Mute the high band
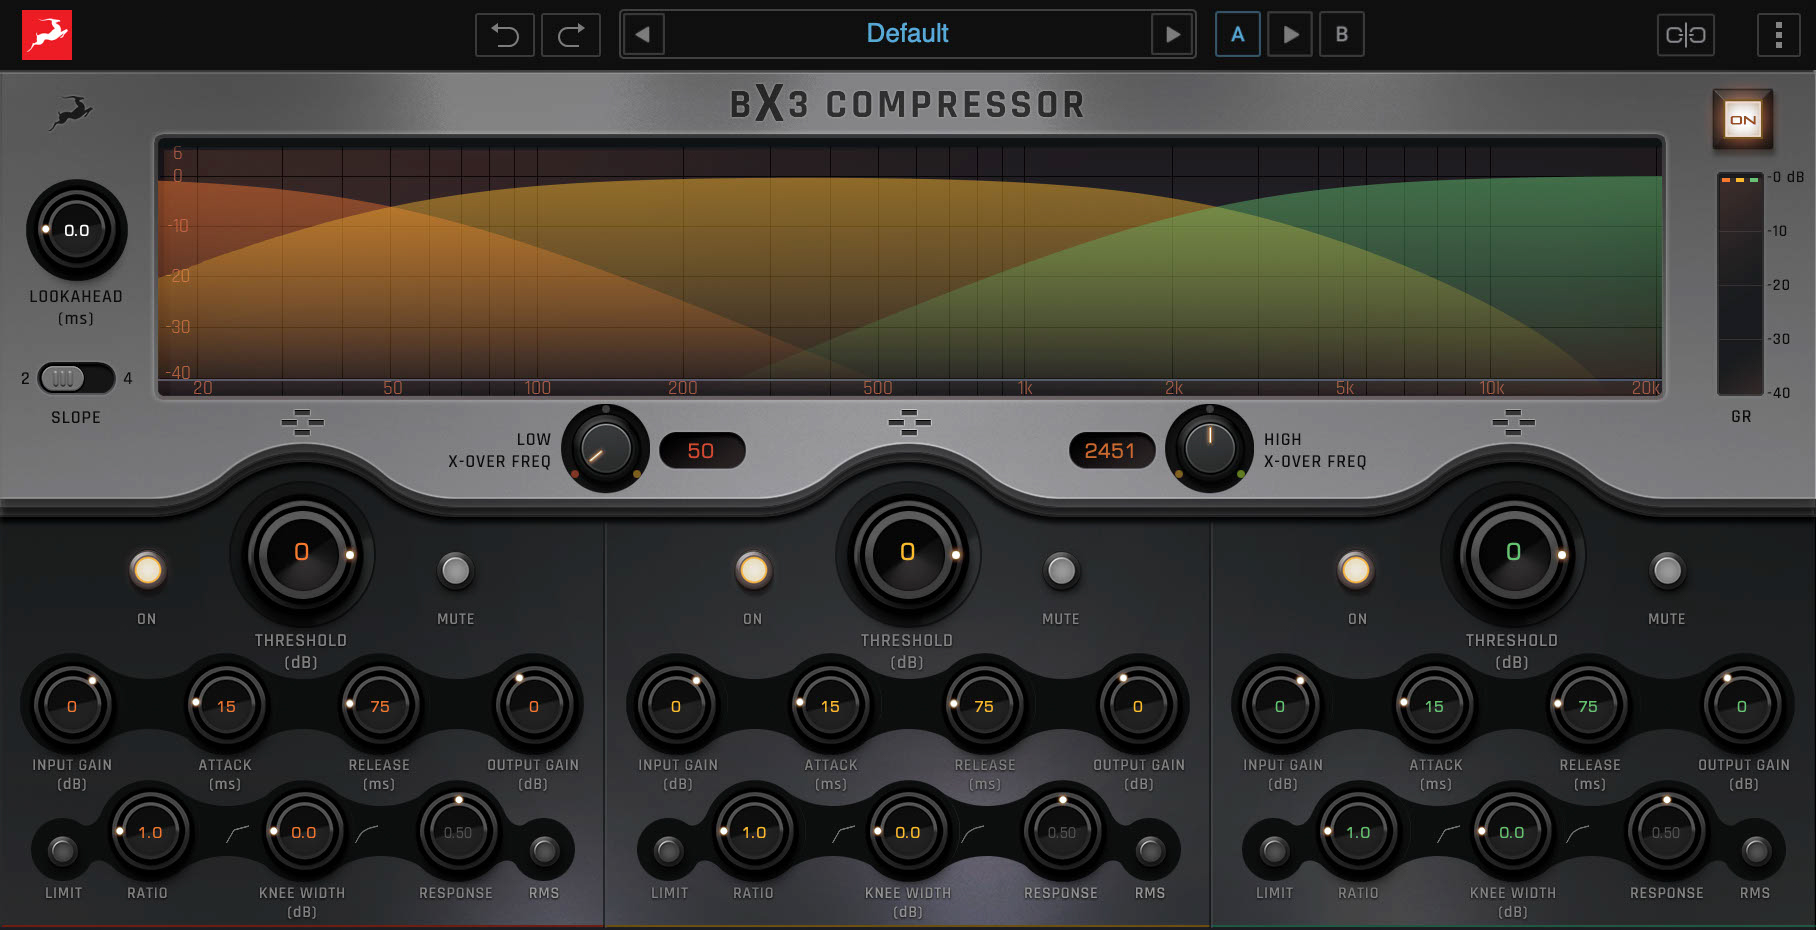1816x930 pixels. tap(1667, 570)
